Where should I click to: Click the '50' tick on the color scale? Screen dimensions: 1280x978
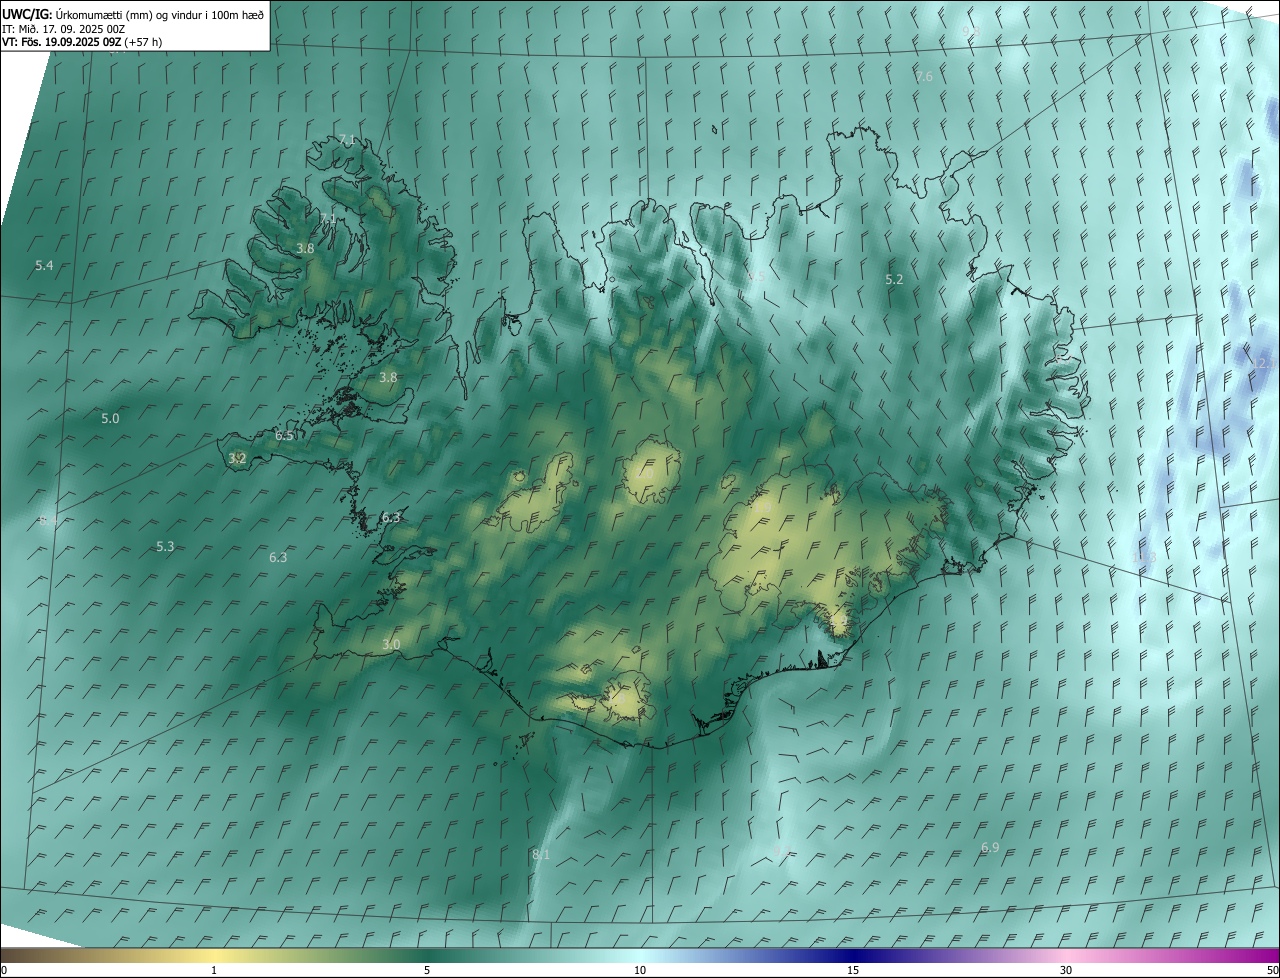pos(1272,970)
